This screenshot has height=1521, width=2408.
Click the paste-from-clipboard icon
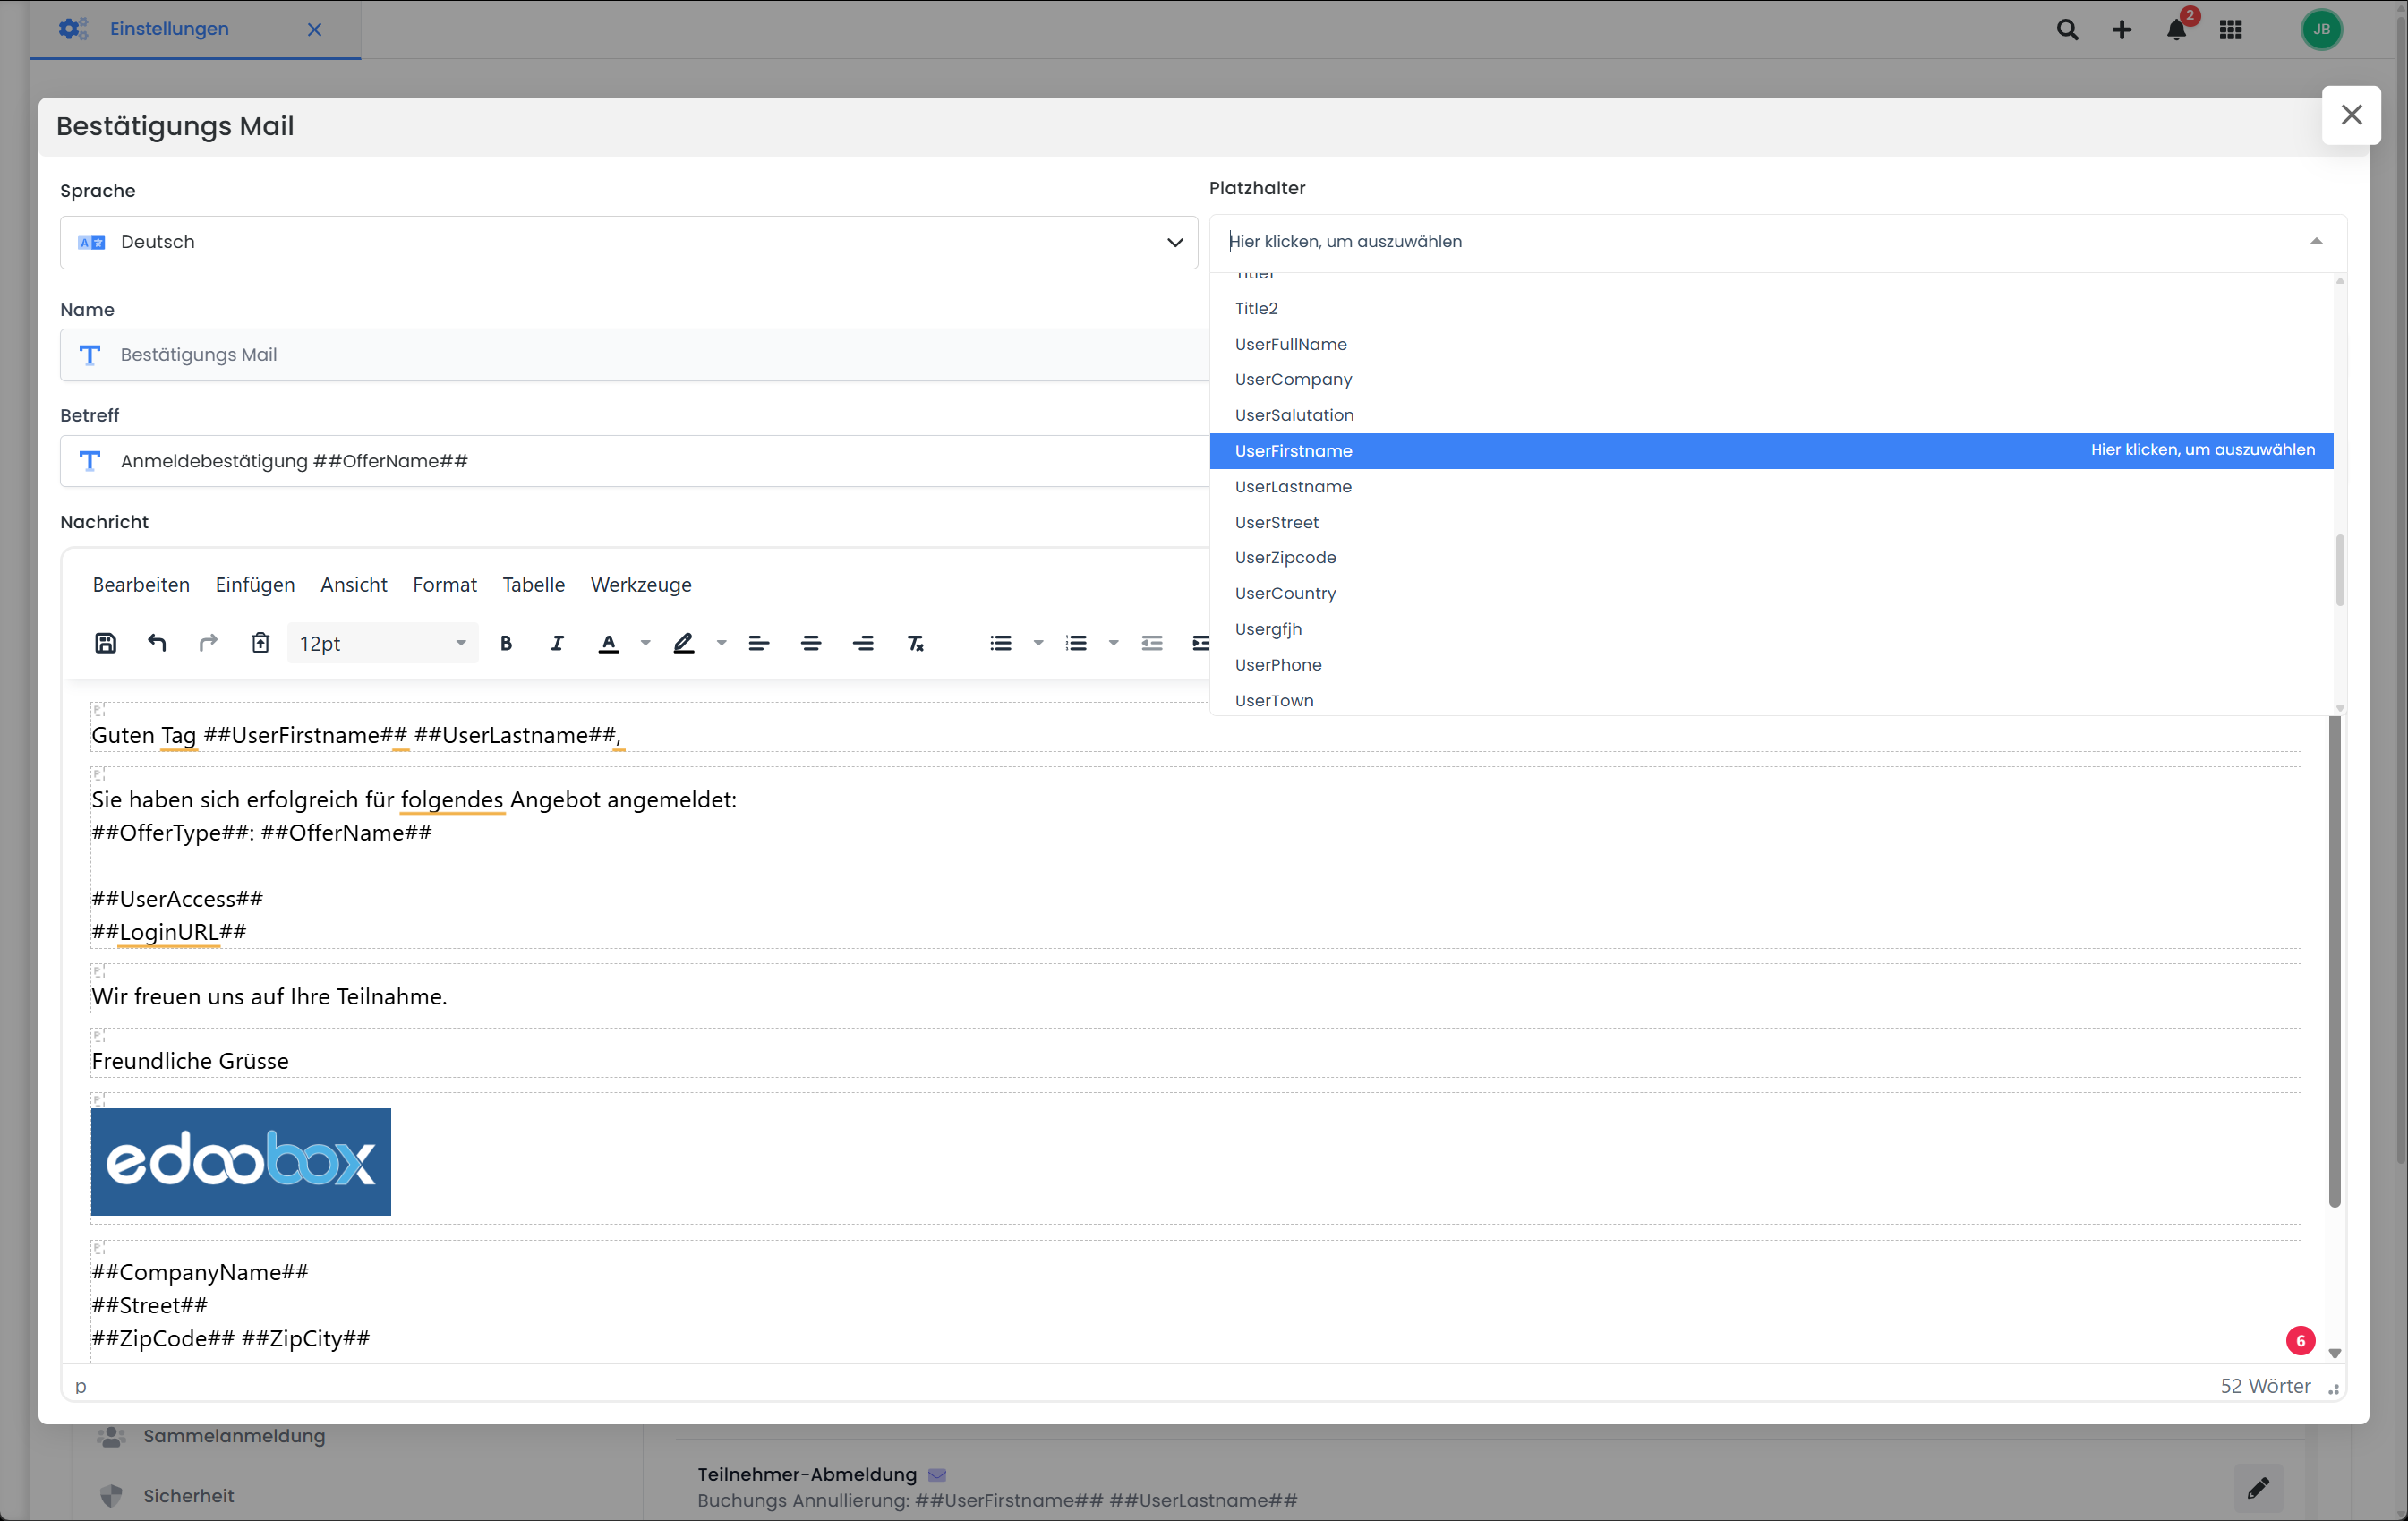point(260,643)
